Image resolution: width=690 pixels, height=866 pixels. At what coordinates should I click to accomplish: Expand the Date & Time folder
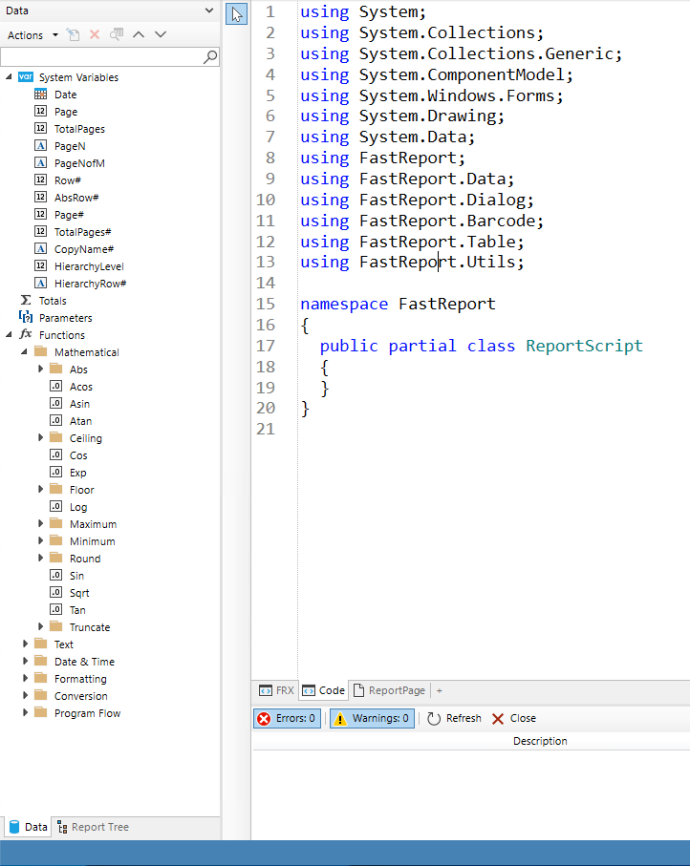point(25,661)
